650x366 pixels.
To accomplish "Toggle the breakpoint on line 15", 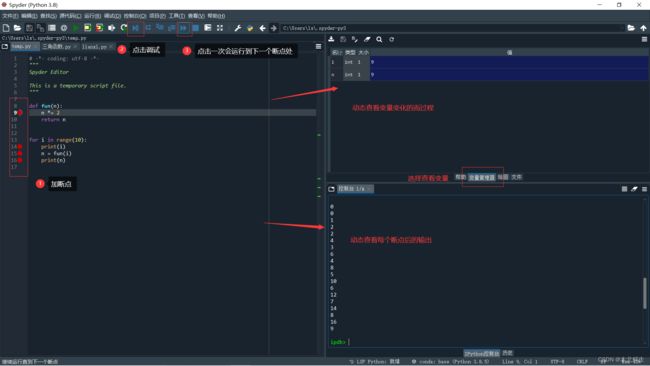I will point(19,153).
